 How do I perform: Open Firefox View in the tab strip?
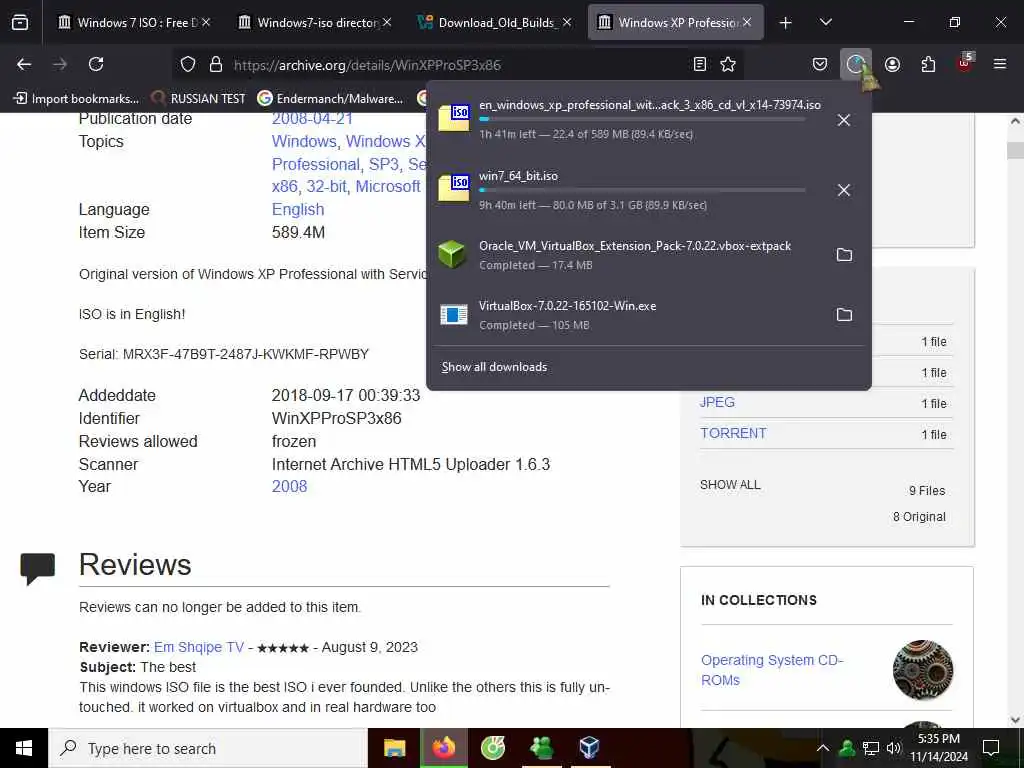20,22
